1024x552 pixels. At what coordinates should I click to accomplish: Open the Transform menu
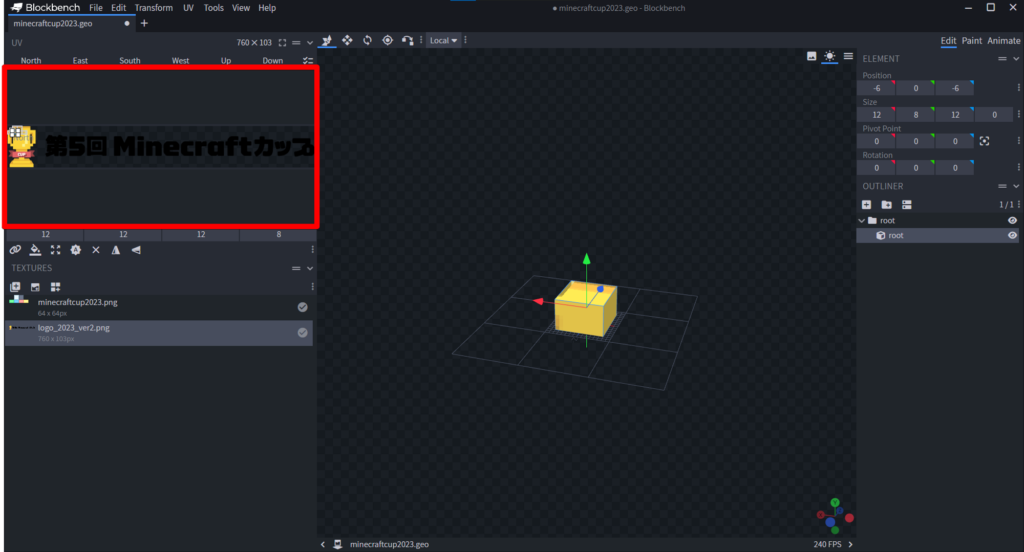click(x=153, y=8)
